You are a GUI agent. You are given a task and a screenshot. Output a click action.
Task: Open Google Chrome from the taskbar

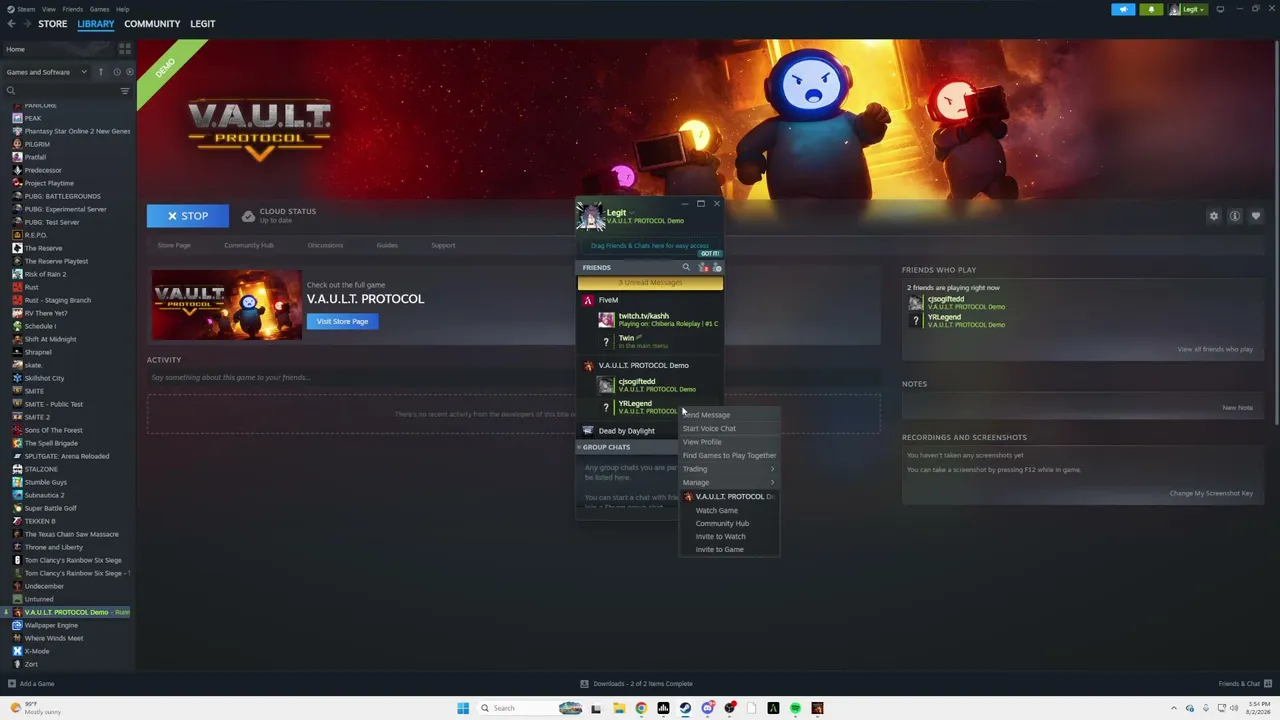pyautogui.click(x=641, y=708)
